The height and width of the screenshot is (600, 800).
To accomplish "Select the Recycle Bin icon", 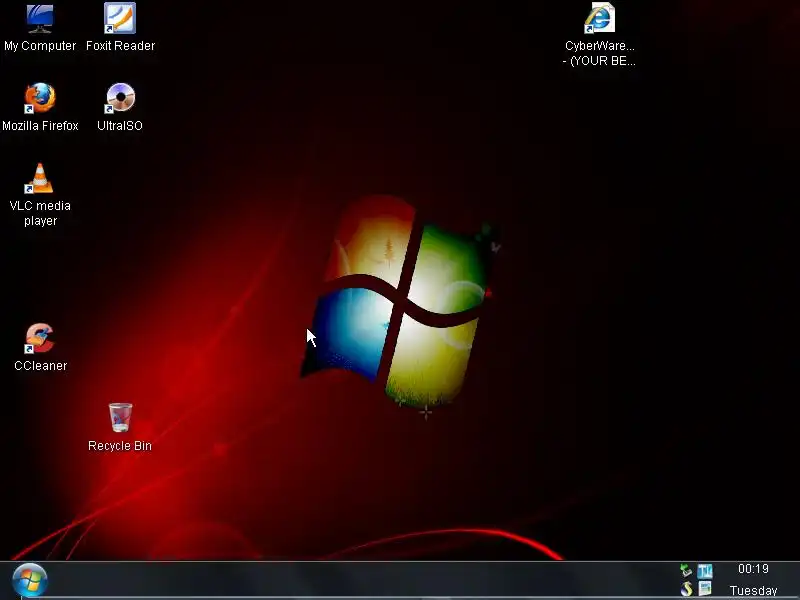I will coord(120,417).
